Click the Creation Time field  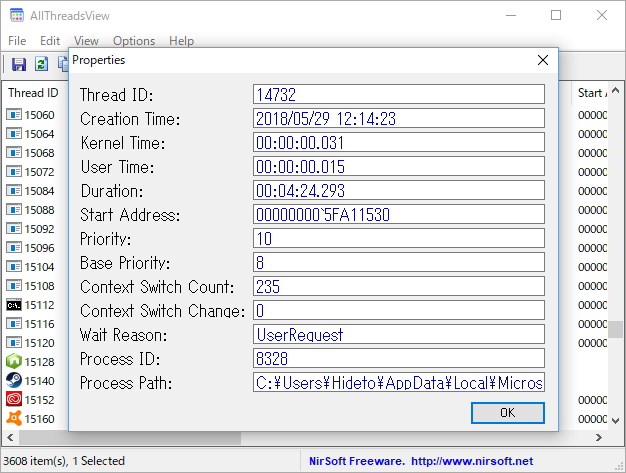[399, 119]
